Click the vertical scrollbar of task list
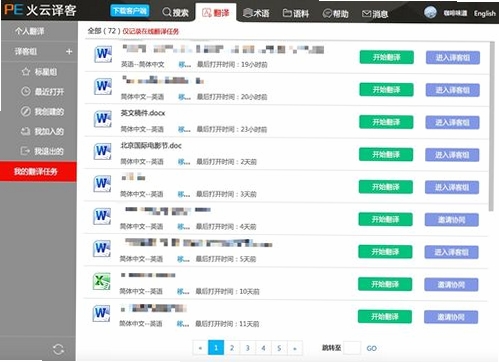This screenshot has width=499, height=362. pyautogui.click(x=491, y=126)
